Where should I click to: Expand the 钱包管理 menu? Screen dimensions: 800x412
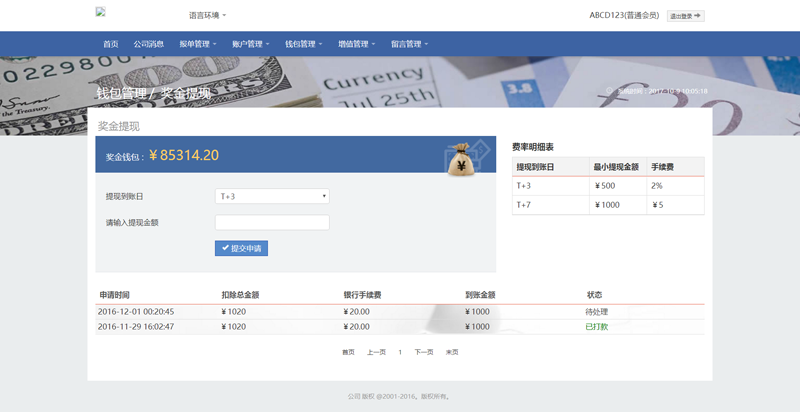304,44
